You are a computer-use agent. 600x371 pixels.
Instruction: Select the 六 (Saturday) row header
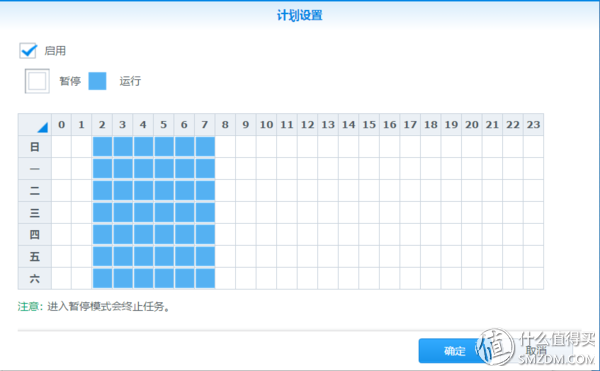[x=35, y=278]
